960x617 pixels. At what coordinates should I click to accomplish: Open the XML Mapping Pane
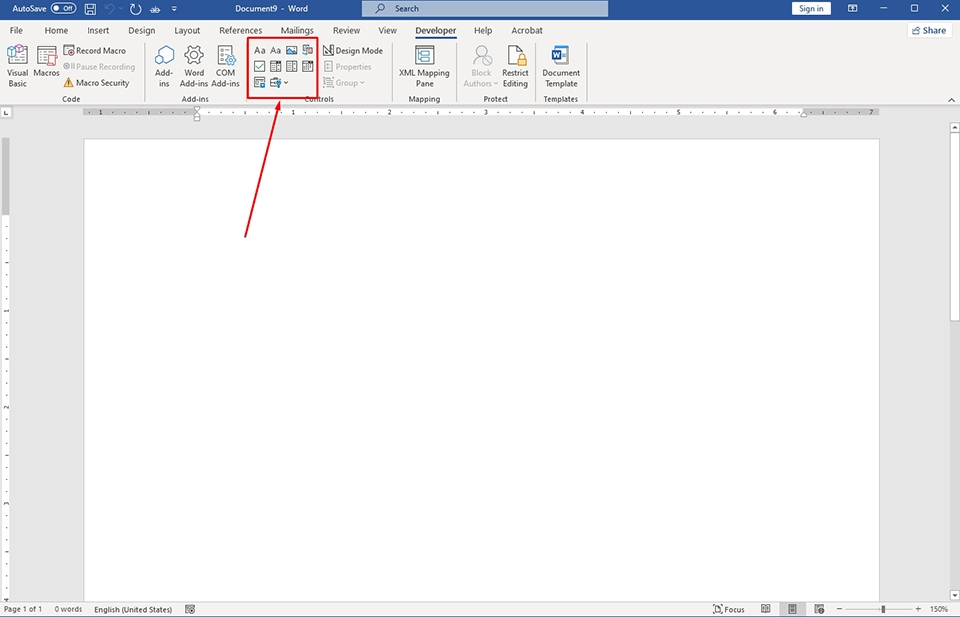(424, 66)
